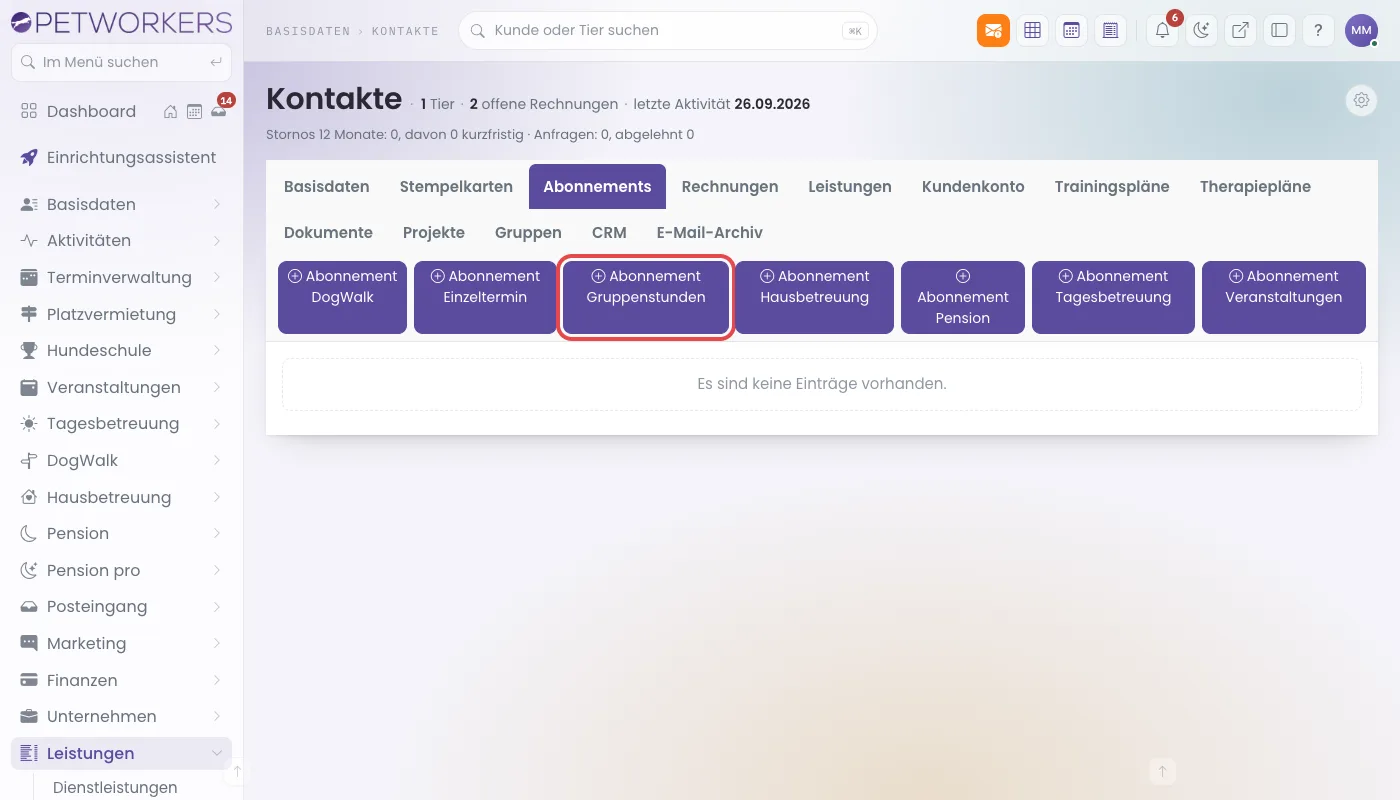Add Abonnement Veranstaltungen
Image resolution: width=1400 pixels, height=800 pixels.
[1283, 297]
